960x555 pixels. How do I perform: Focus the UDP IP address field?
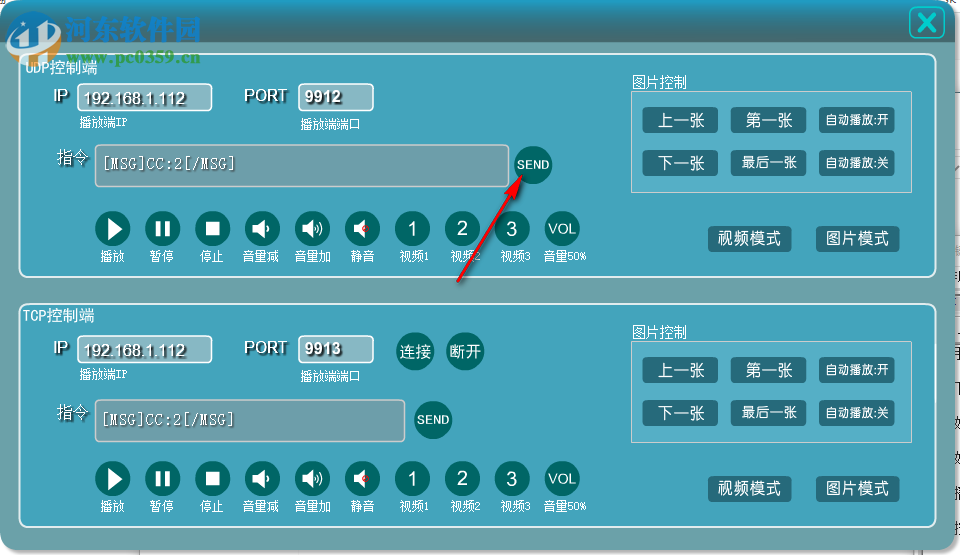(x=144, y=97)
